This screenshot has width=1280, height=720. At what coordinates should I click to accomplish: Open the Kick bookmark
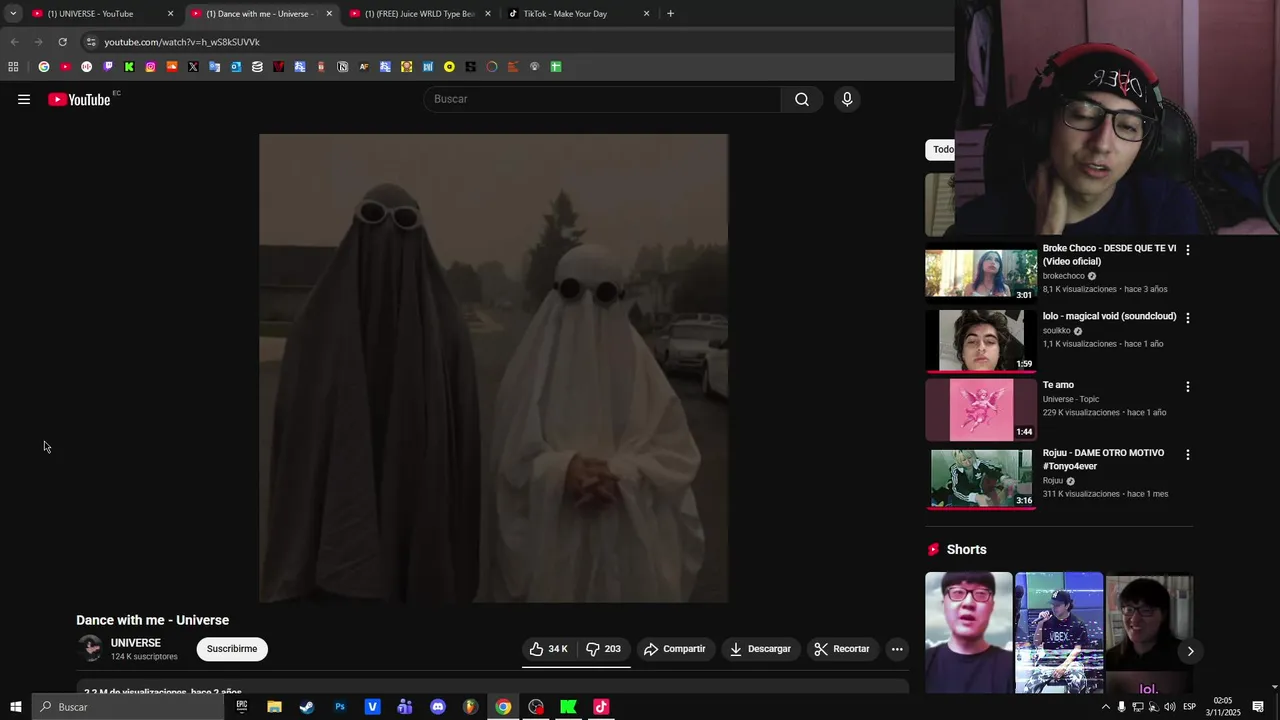pos(129,67)
